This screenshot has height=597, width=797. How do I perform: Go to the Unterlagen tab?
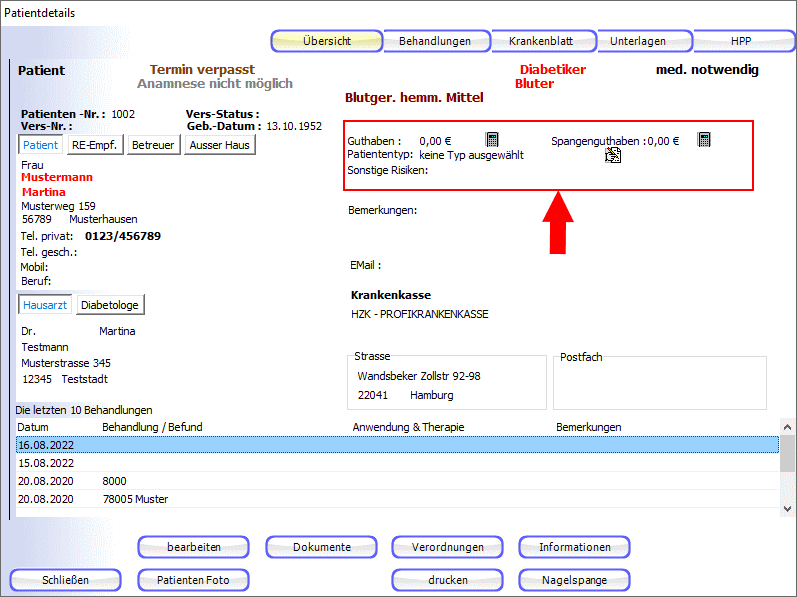pyautogui.click(x=644, y=42)
